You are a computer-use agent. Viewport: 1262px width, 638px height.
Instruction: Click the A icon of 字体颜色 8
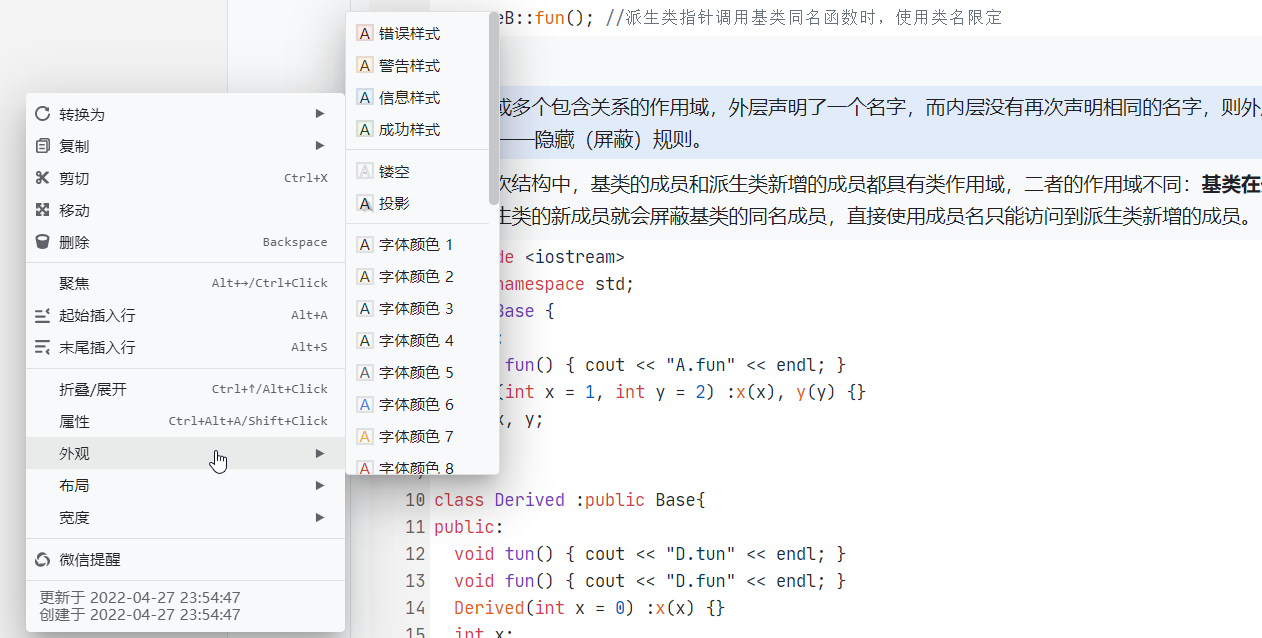pyautogui.click(x=365, y=467)
